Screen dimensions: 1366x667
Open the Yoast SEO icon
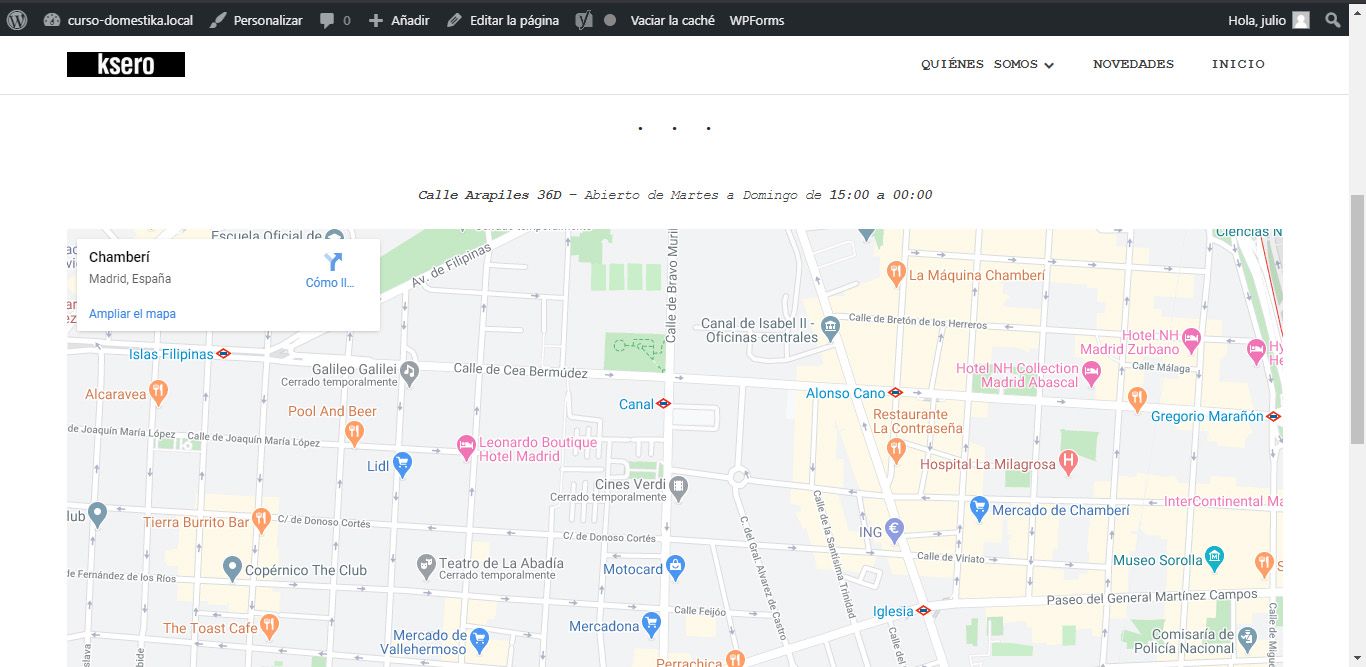584,20
